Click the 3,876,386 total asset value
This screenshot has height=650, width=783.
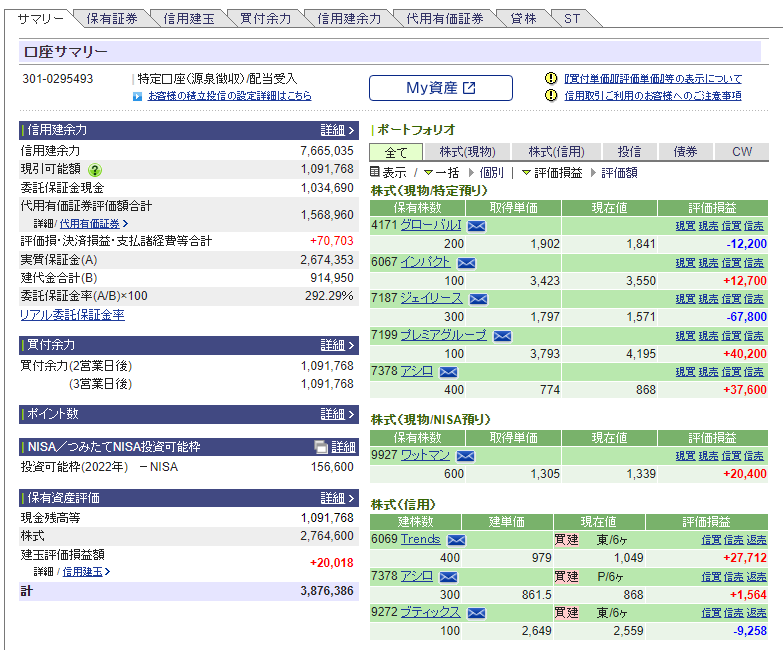point(327,591)
